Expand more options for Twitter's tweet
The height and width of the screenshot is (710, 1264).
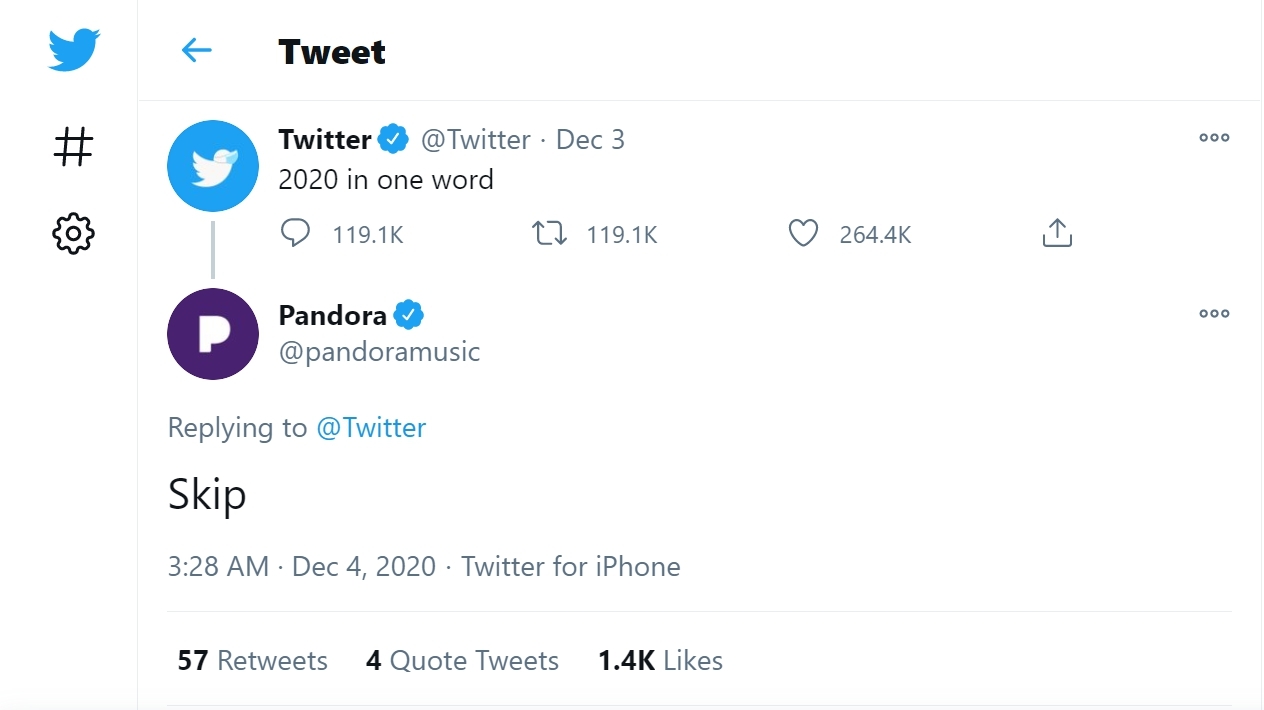1214,138
